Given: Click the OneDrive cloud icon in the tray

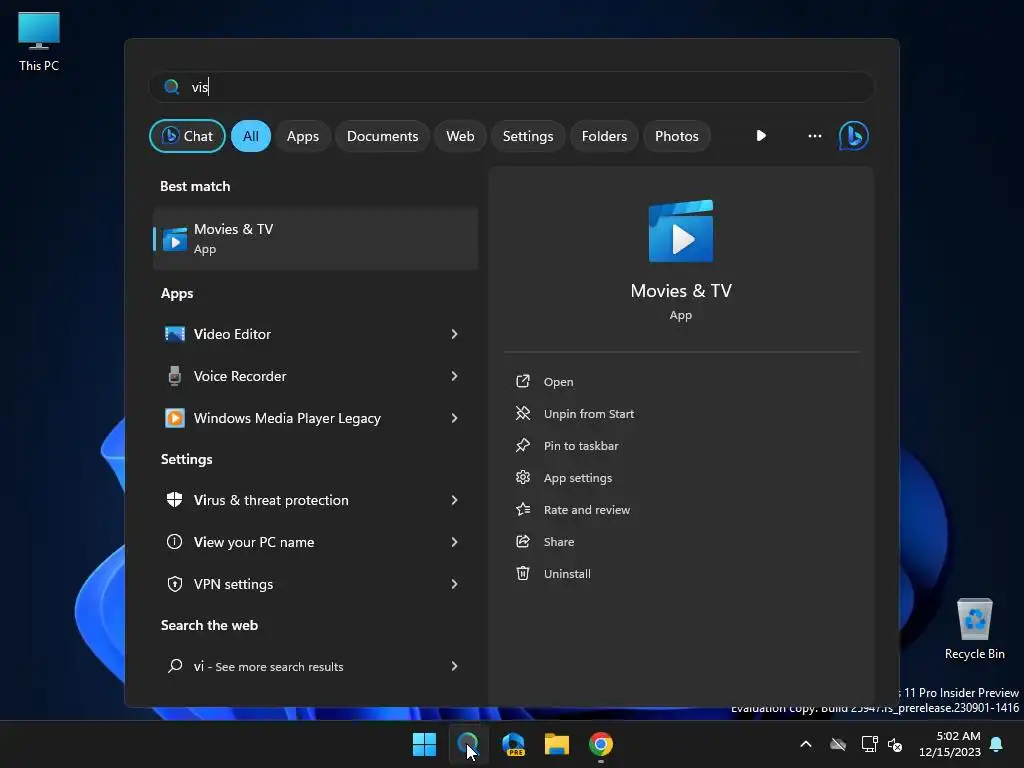Looking at the screenshot, I should pos(838,744).
